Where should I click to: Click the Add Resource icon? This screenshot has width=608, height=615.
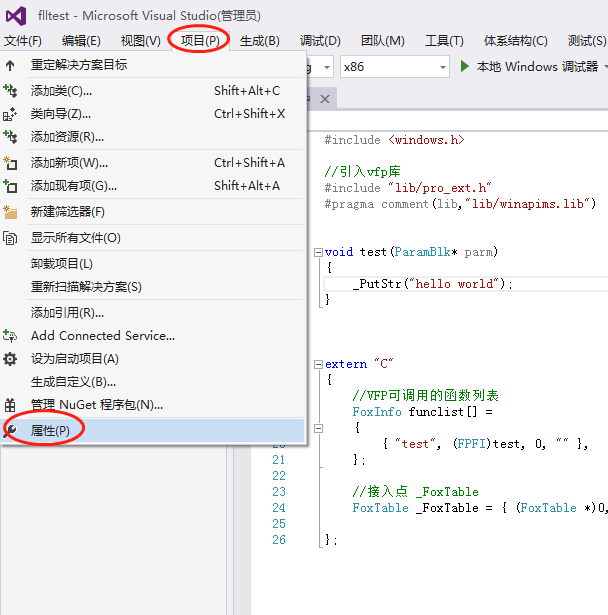pyautogui.click(x=10, y=137)
